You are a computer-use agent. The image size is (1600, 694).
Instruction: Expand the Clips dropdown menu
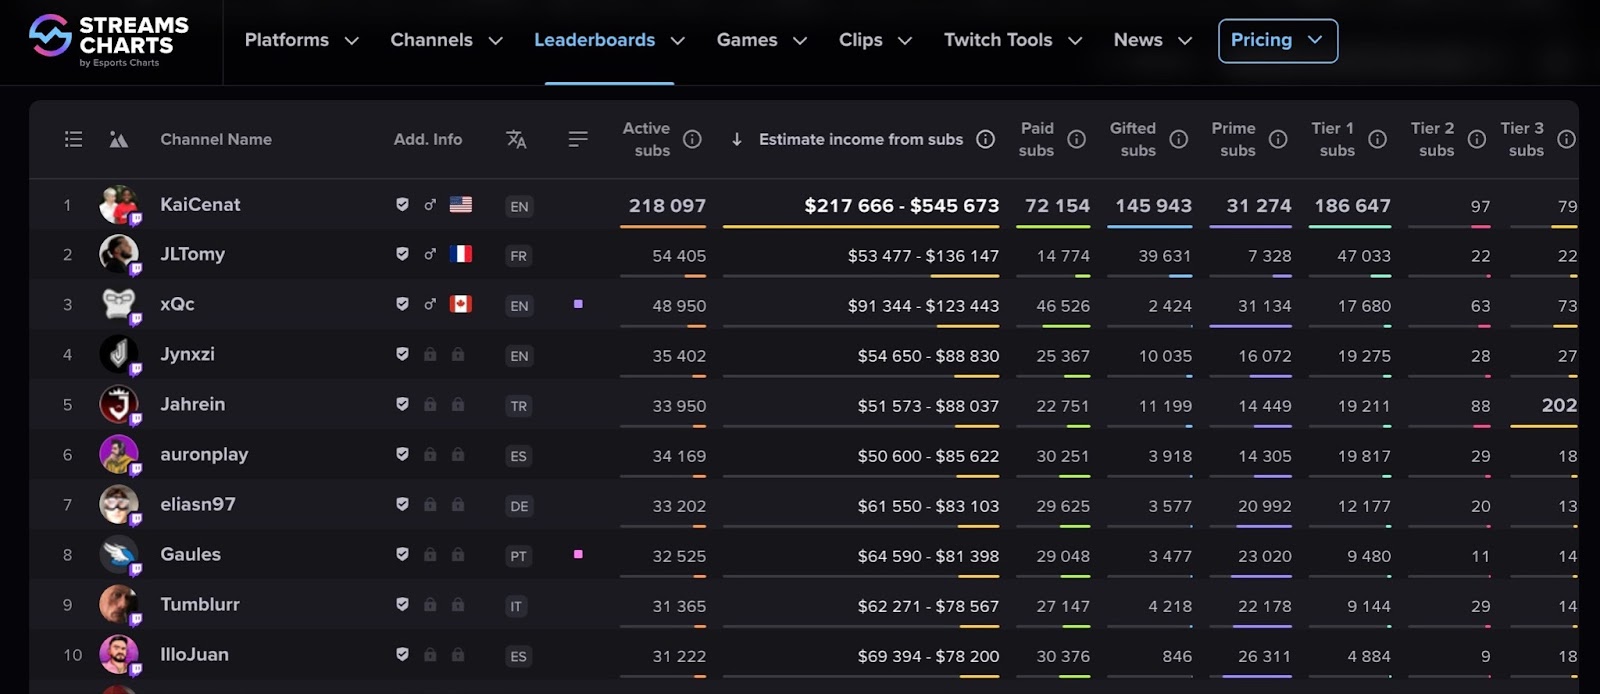click(875, 40)
